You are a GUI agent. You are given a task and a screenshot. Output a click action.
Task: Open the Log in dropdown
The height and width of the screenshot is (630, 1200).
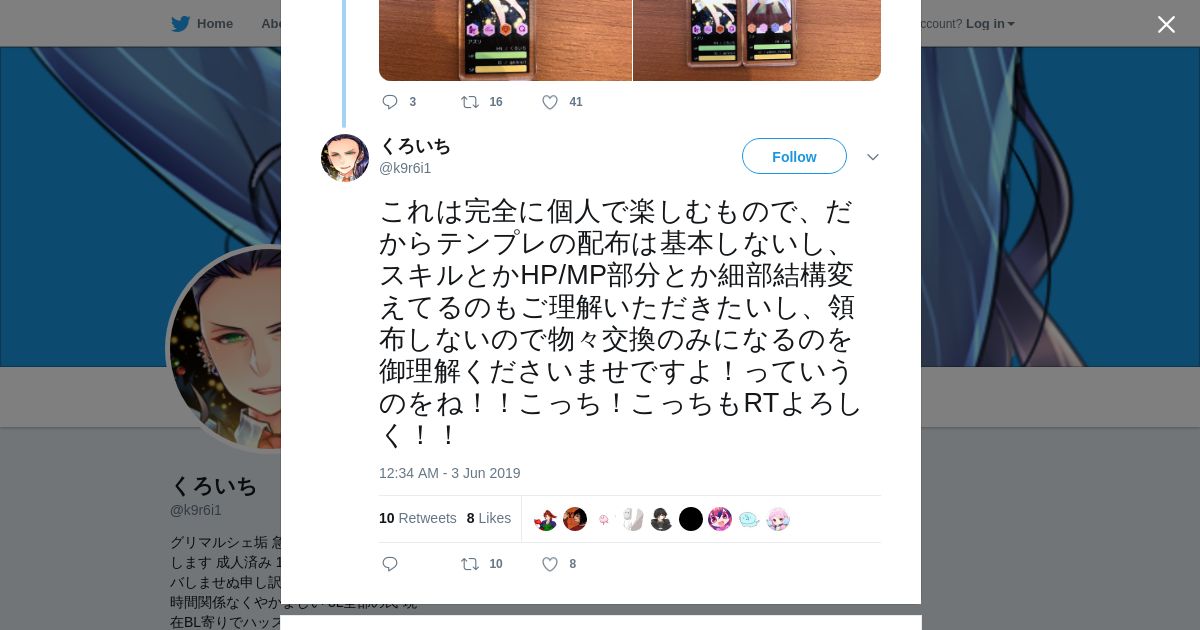pos(990,23)
